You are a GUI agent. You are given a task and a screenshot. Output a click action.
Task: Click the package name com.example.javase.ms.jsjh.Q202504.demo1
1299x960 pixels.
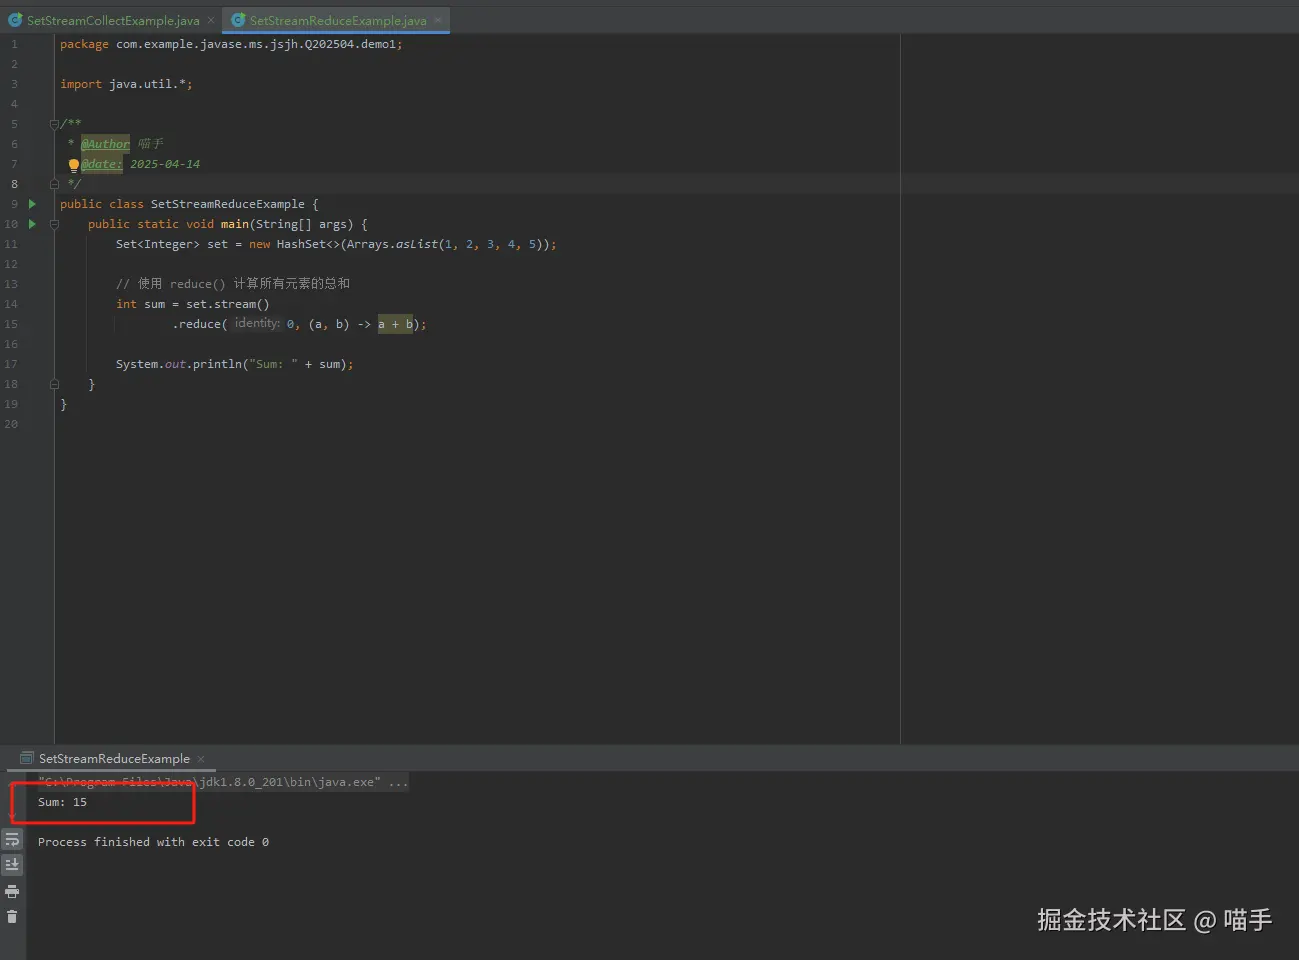(x=256, y=44)
